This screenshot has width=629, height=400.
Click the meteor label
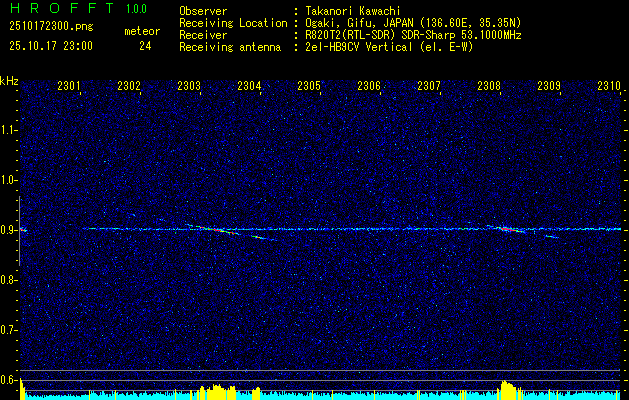pyautogui.click(x=142, y=31)
